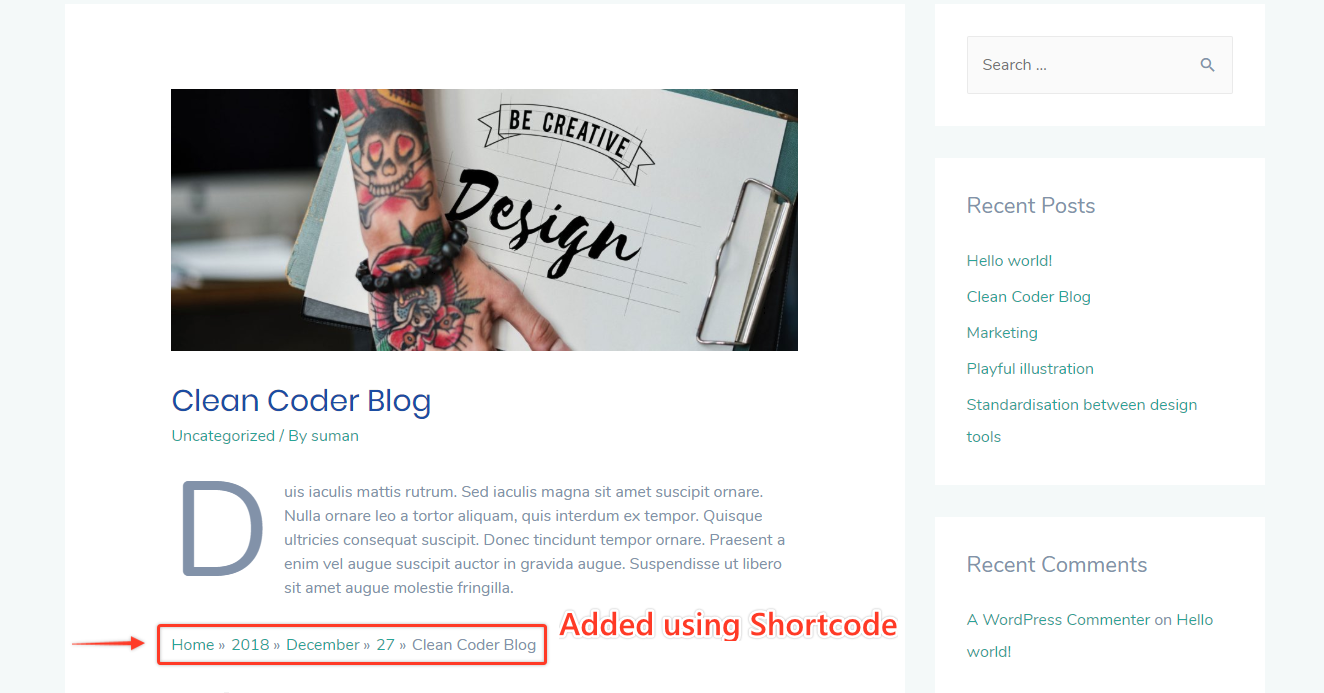The height and width of the screenshot is (693, 1324).
Task: Open the Playful illustration post
Action: [1030, 369]
